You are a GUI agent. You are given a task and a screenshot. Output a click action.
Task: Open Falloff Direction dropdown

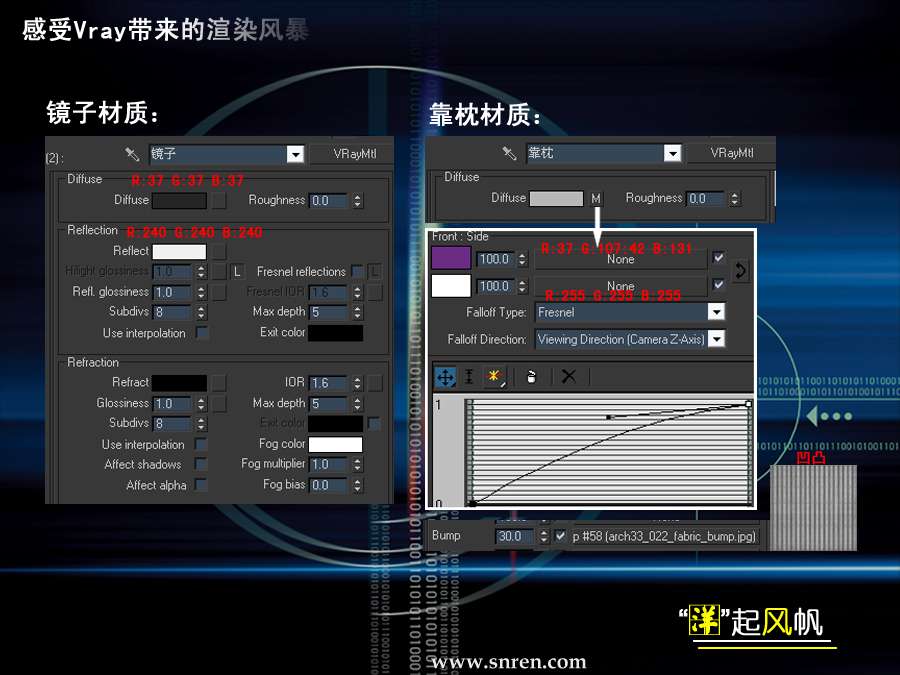click(716, 339)
